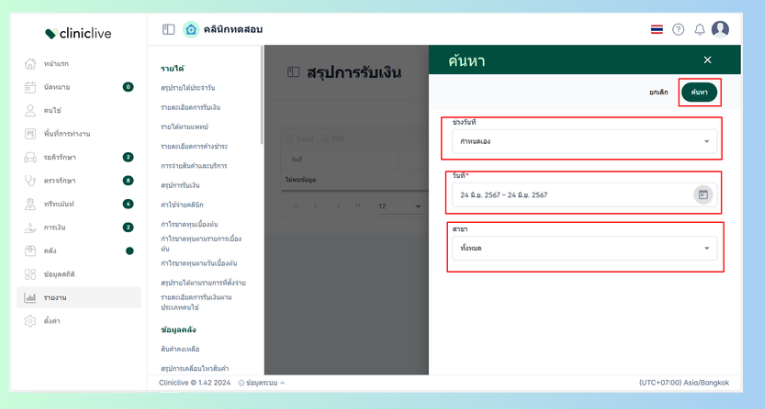Click the ไม่พบข้อมูล empty table row
Viewport: 765px width, 409px height.
(355, 180)
